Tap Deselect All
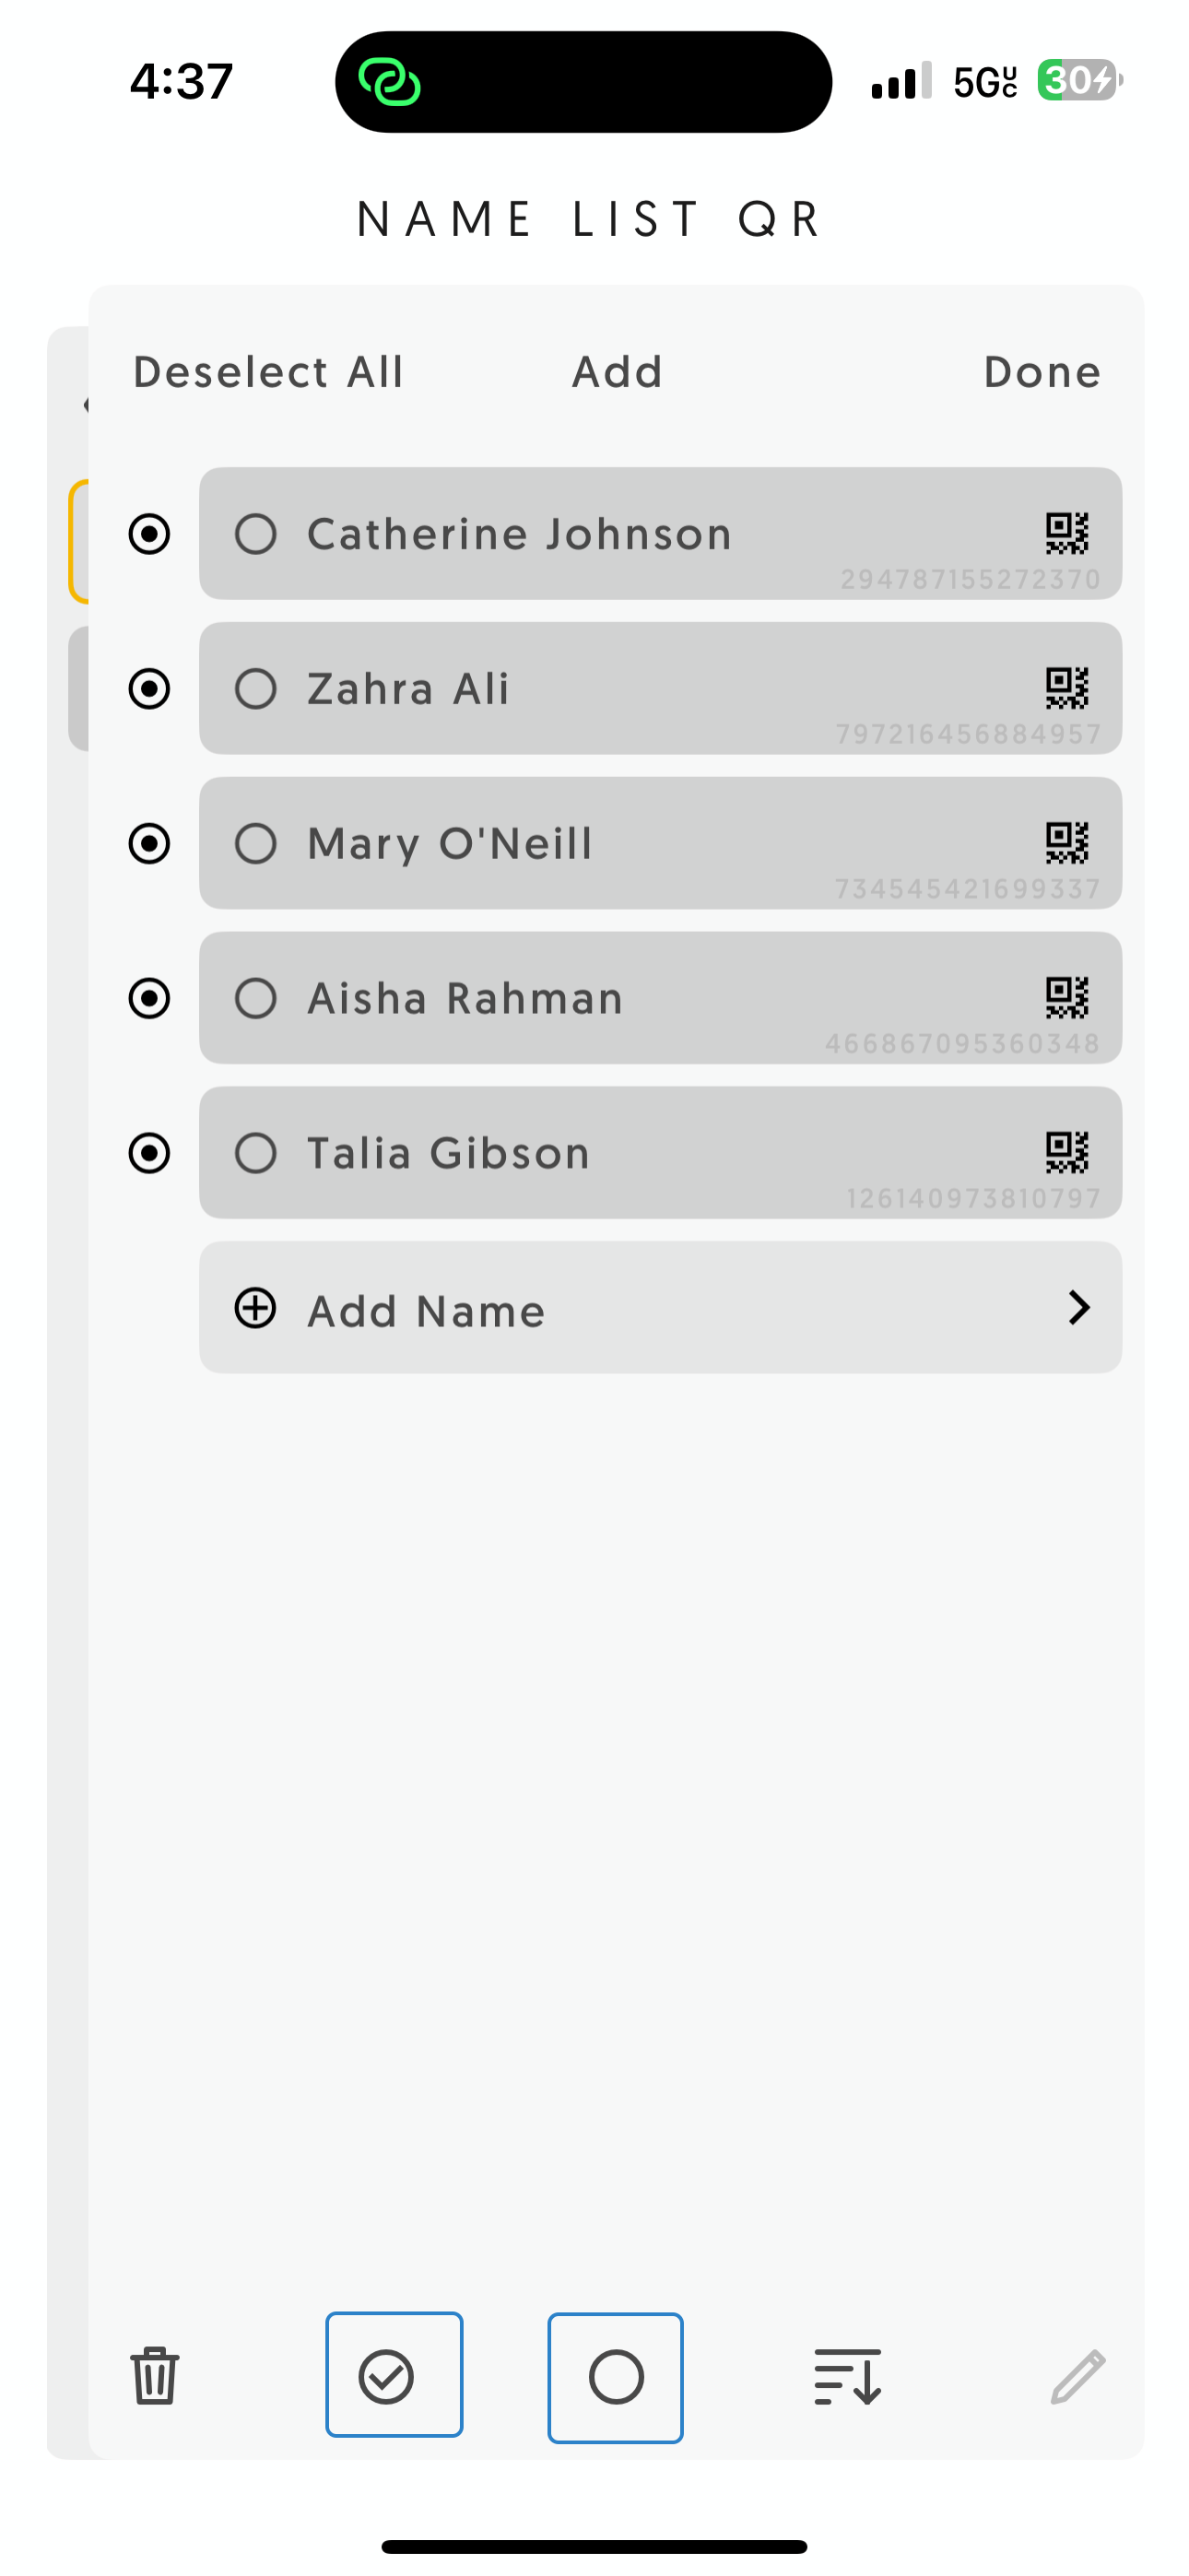Image resolution: width=1189 pixels, height=2576 pixels. point(269,372)
